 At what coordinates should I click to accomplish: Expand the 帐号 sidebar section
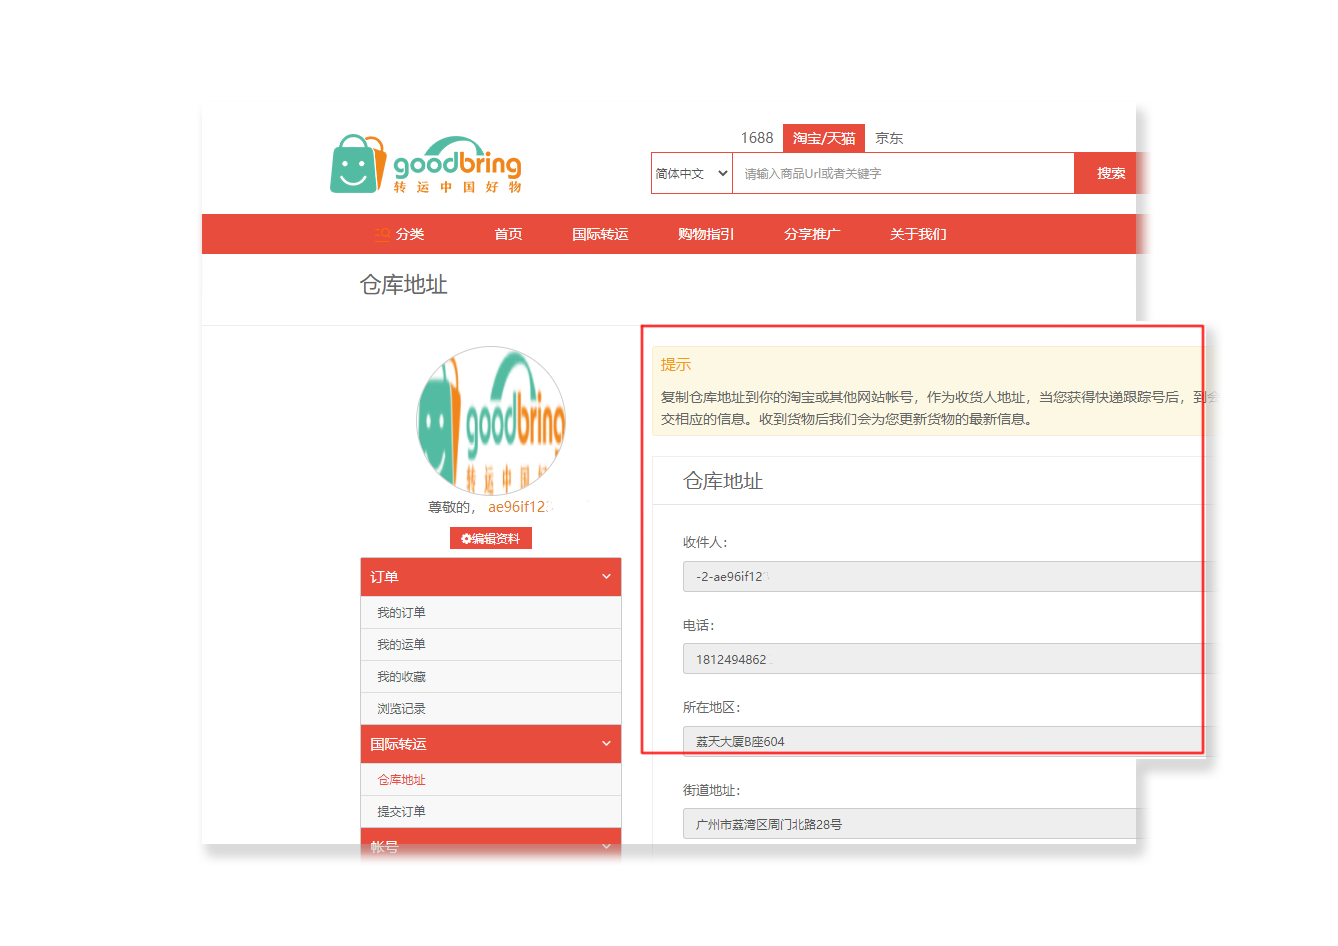[x=491, y=845]
